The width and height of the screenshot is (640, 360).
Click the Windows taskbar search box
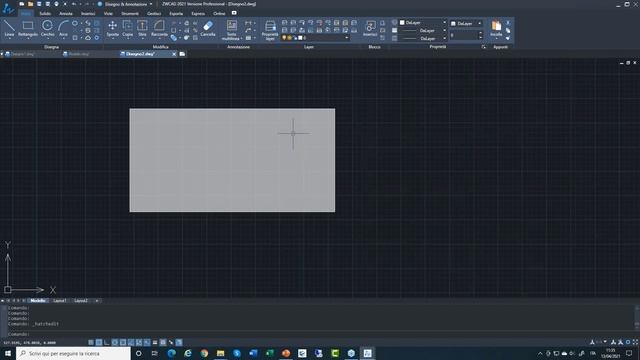[73, 353]
